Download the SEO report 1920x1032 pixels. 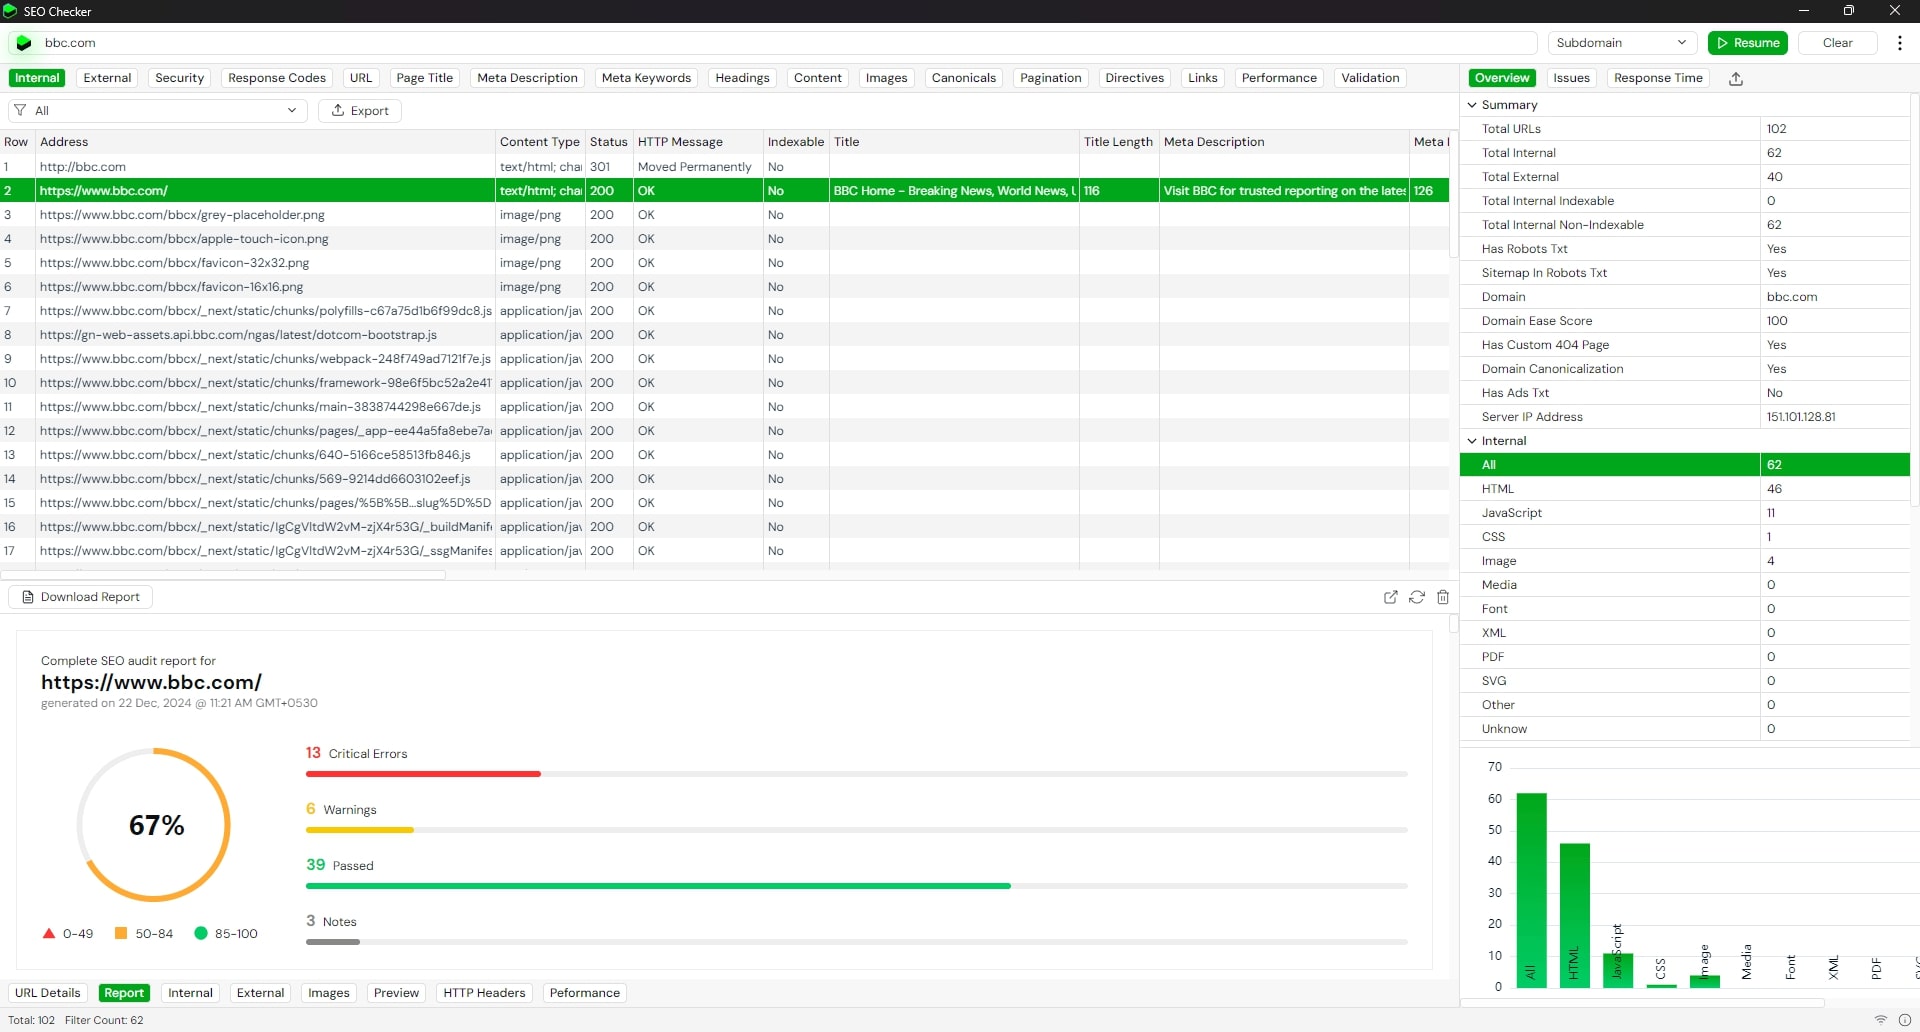[x=81, y=597]
